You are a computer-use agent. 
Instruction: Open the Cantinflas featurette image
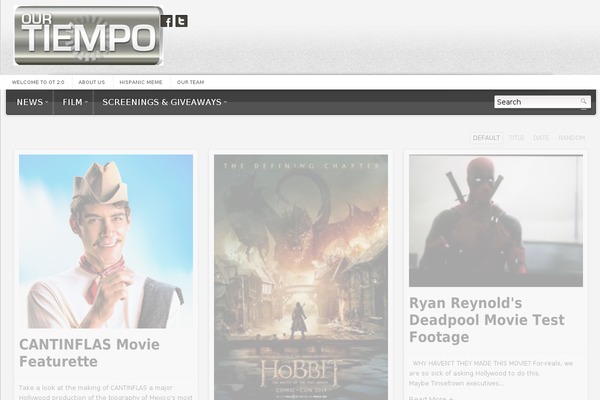coord(106,241)
